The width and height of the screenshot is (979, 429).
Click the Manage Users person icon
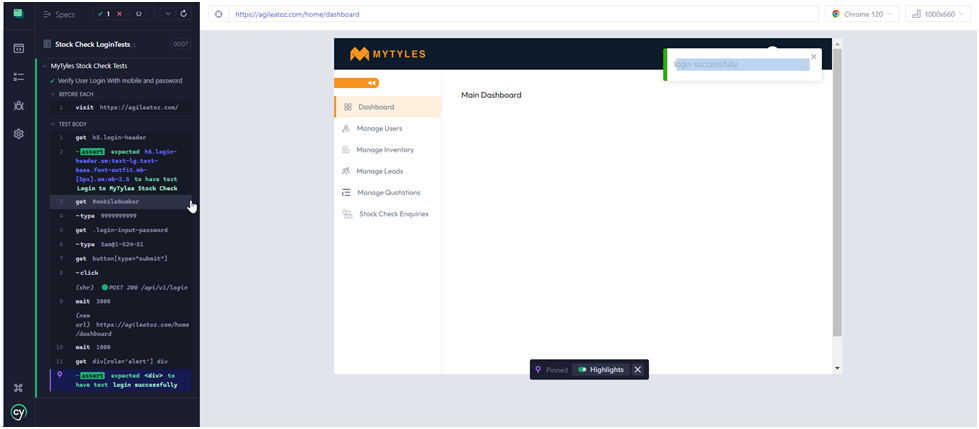click(346, 129)
